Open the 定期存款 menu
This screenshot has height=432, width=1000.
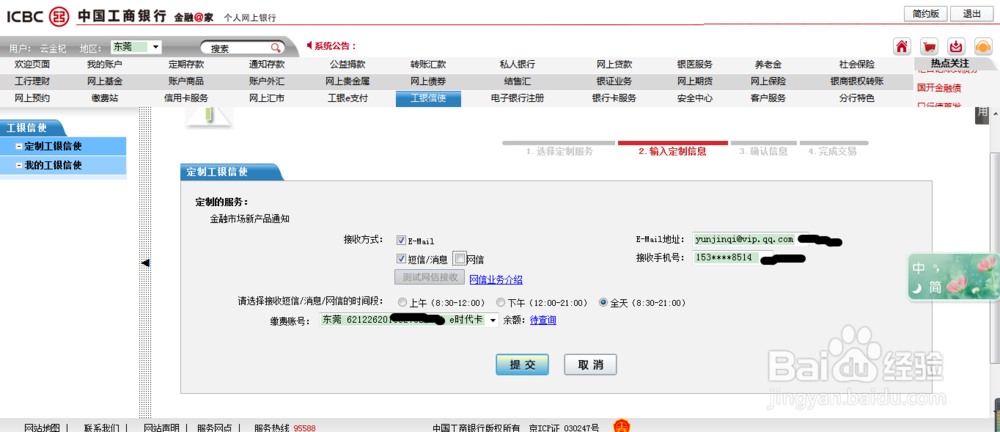pyautogui.click(x=186, y=64)
